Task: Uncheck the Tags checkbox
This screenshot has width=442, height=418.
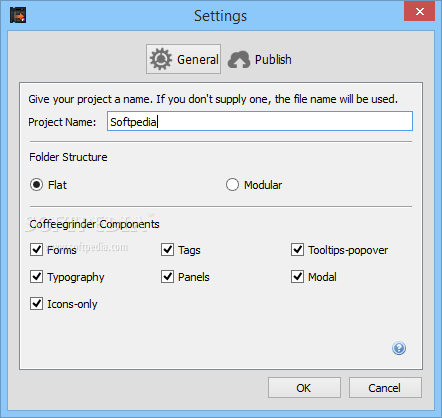Action: 167,249
